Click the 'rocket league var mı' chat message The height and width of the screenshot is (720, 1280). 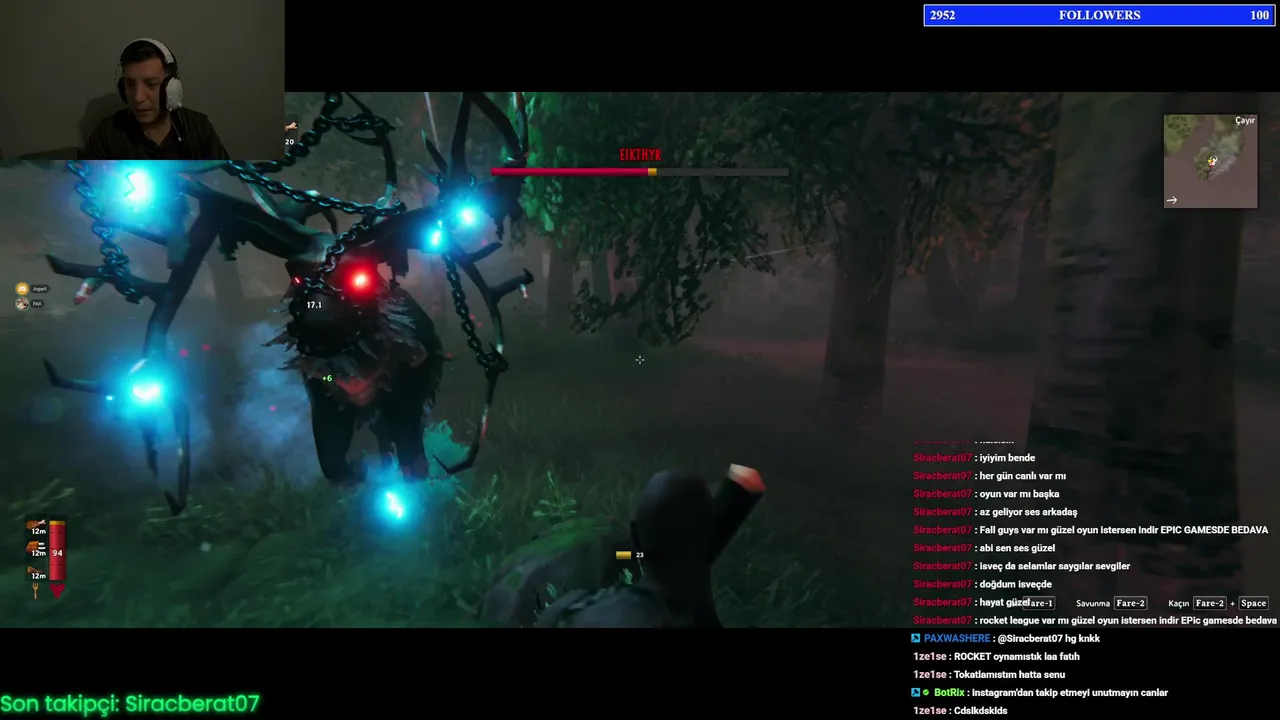(x=1128, y=620)
